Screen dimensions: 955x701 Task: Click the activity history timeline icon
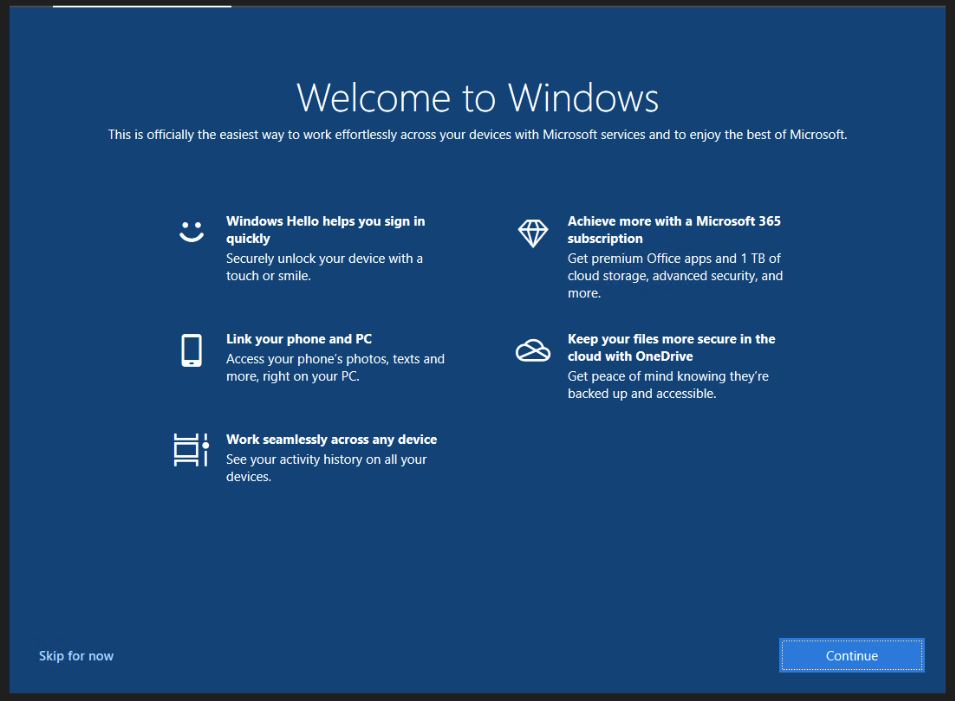pos(191,449)
